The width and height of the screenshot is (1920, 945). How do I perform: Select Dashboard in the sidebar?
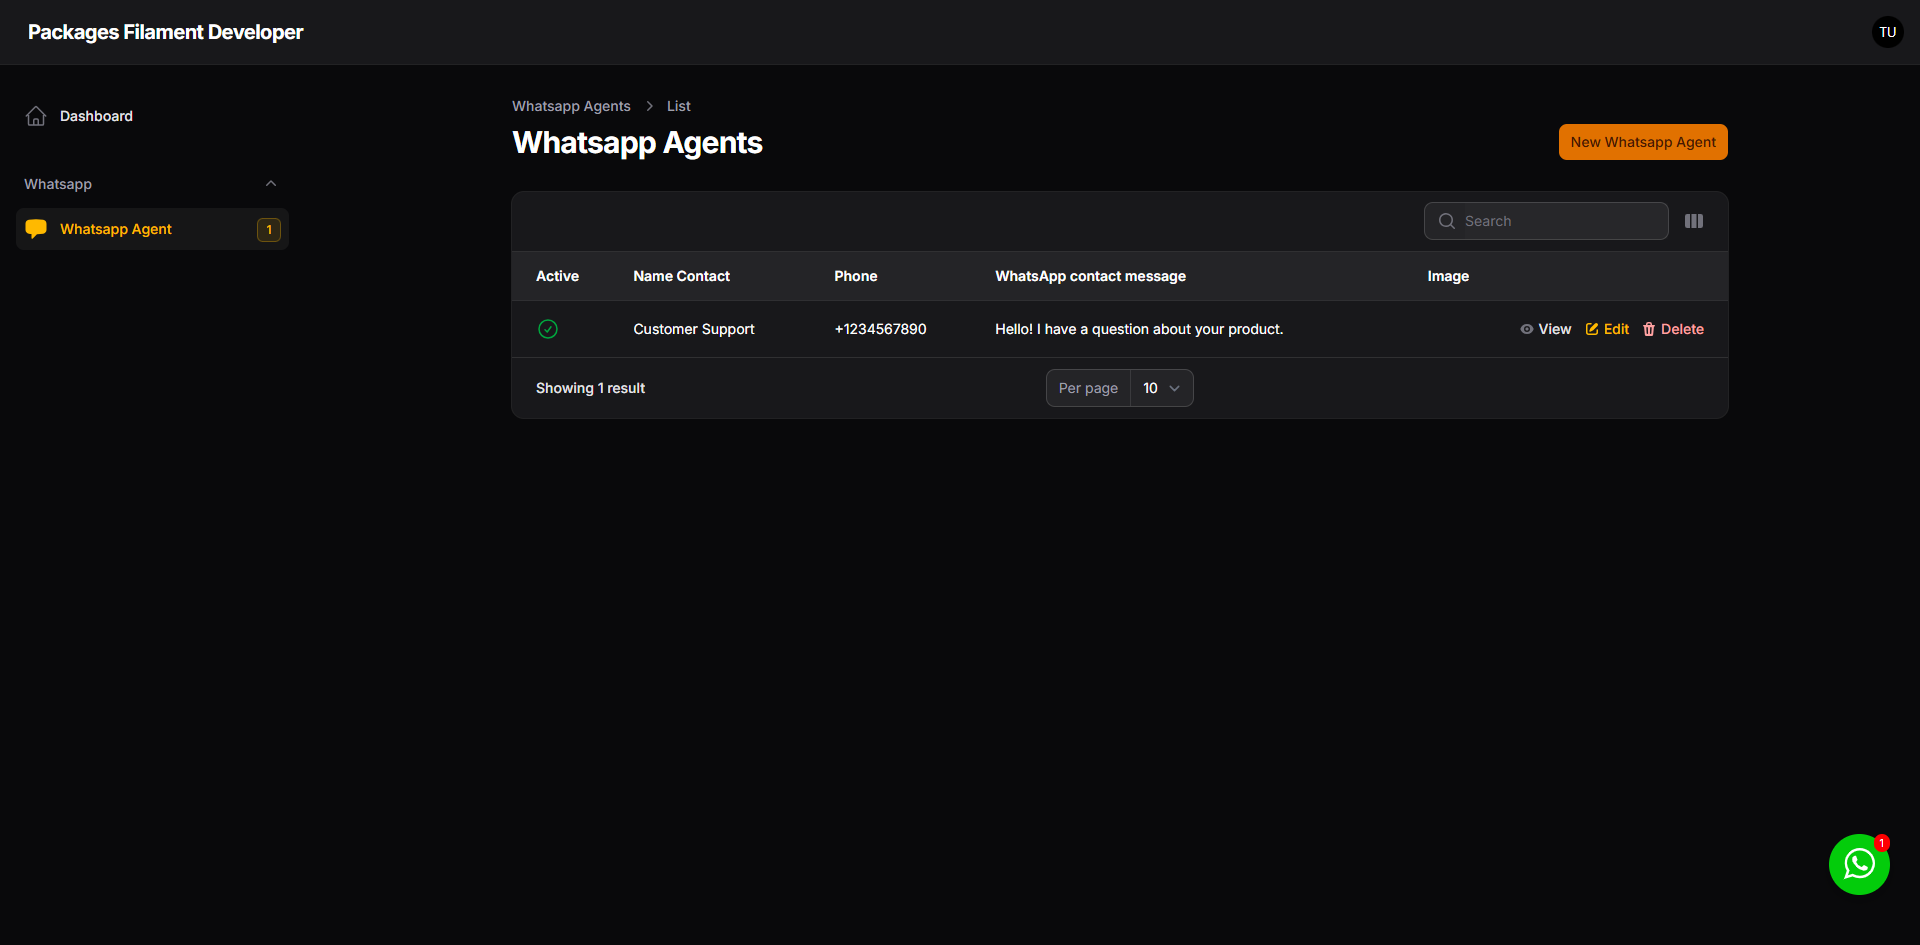click(95, 116)
